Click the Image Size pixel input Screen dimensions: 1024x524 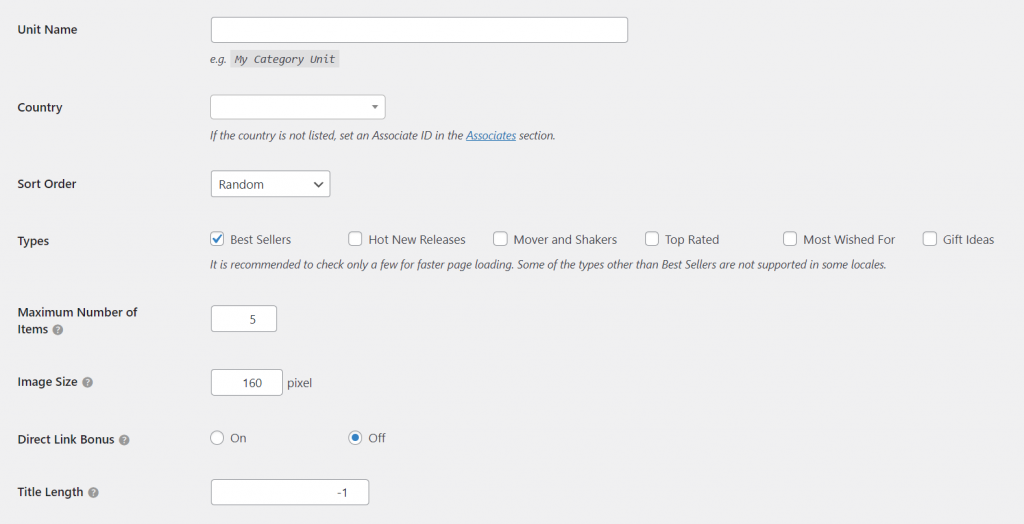coord(247,382)
